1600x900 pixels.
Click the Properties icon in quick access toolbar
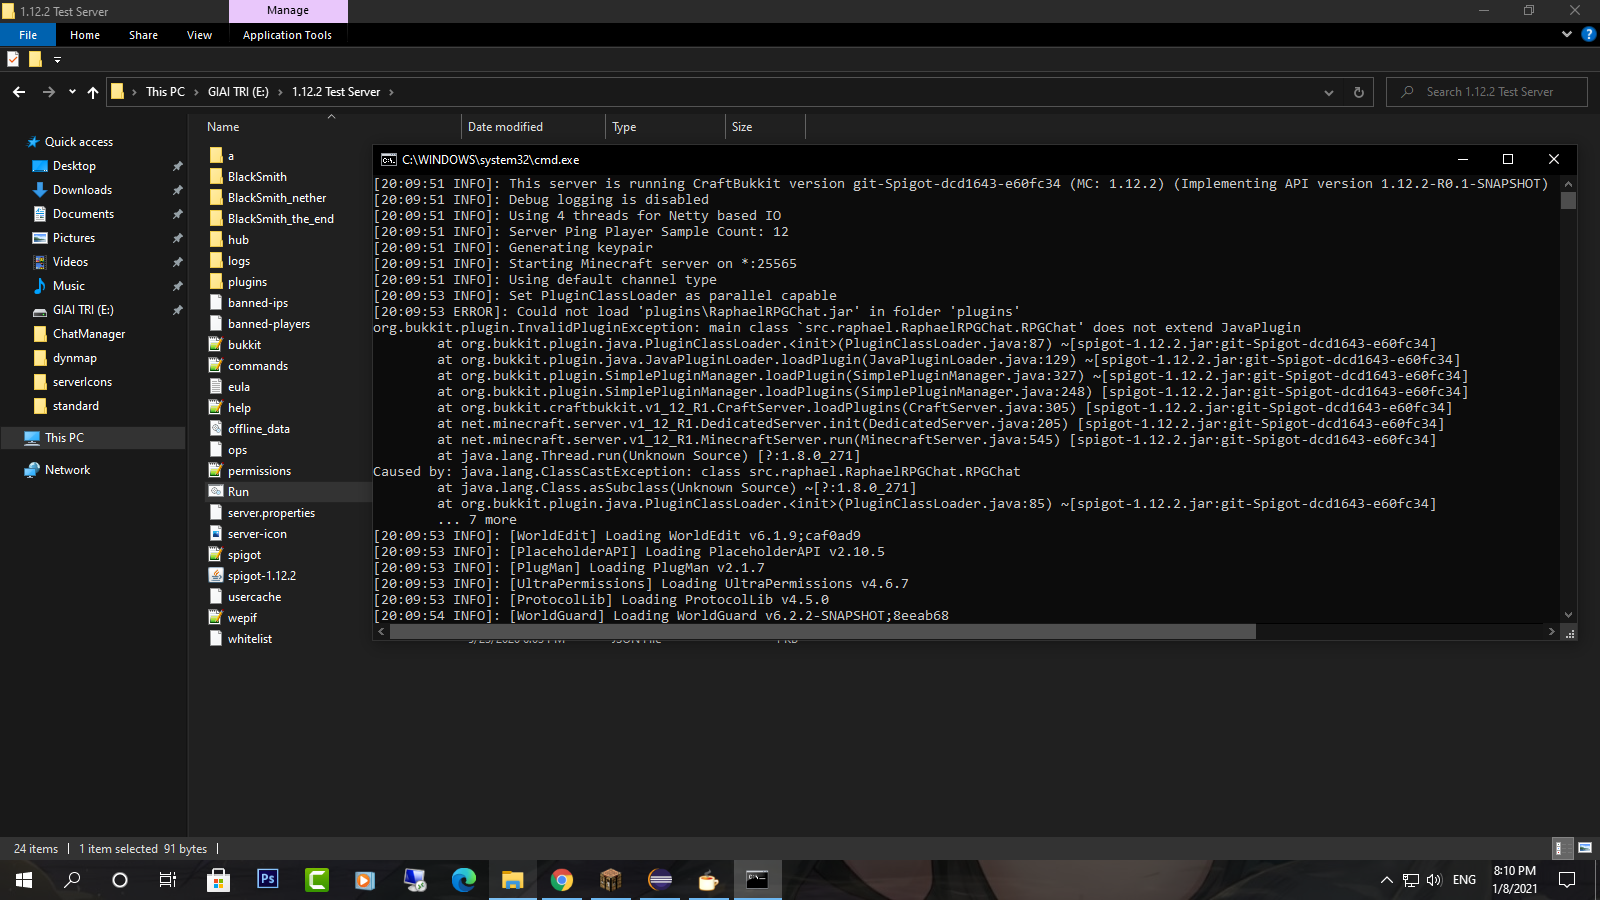click(13, 59)
